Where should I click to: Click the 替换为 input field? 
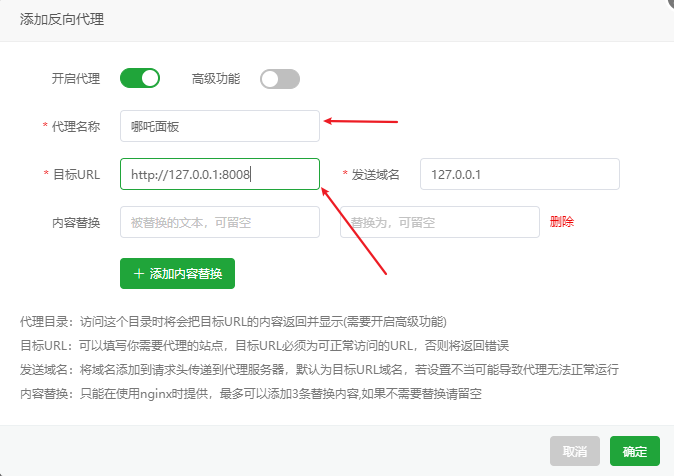coord(440,222)
